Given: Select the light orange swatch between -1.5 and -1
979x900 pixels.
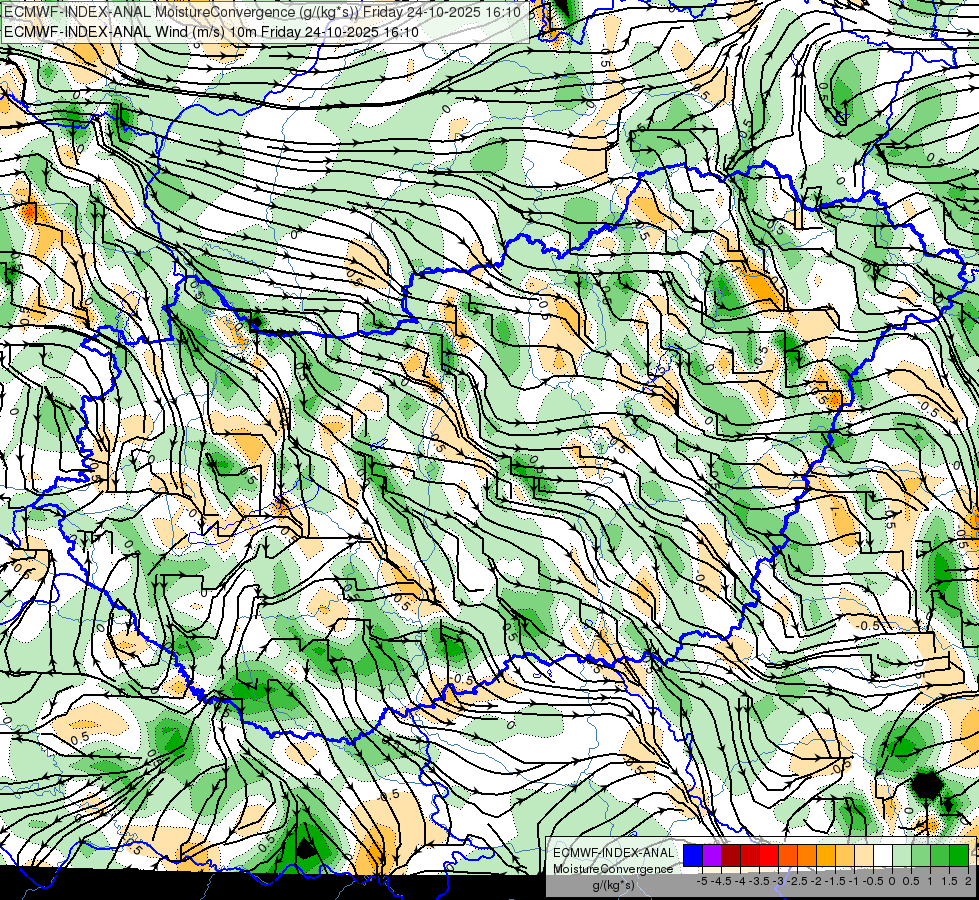Looking at the screenshot, I should [845, 856].
